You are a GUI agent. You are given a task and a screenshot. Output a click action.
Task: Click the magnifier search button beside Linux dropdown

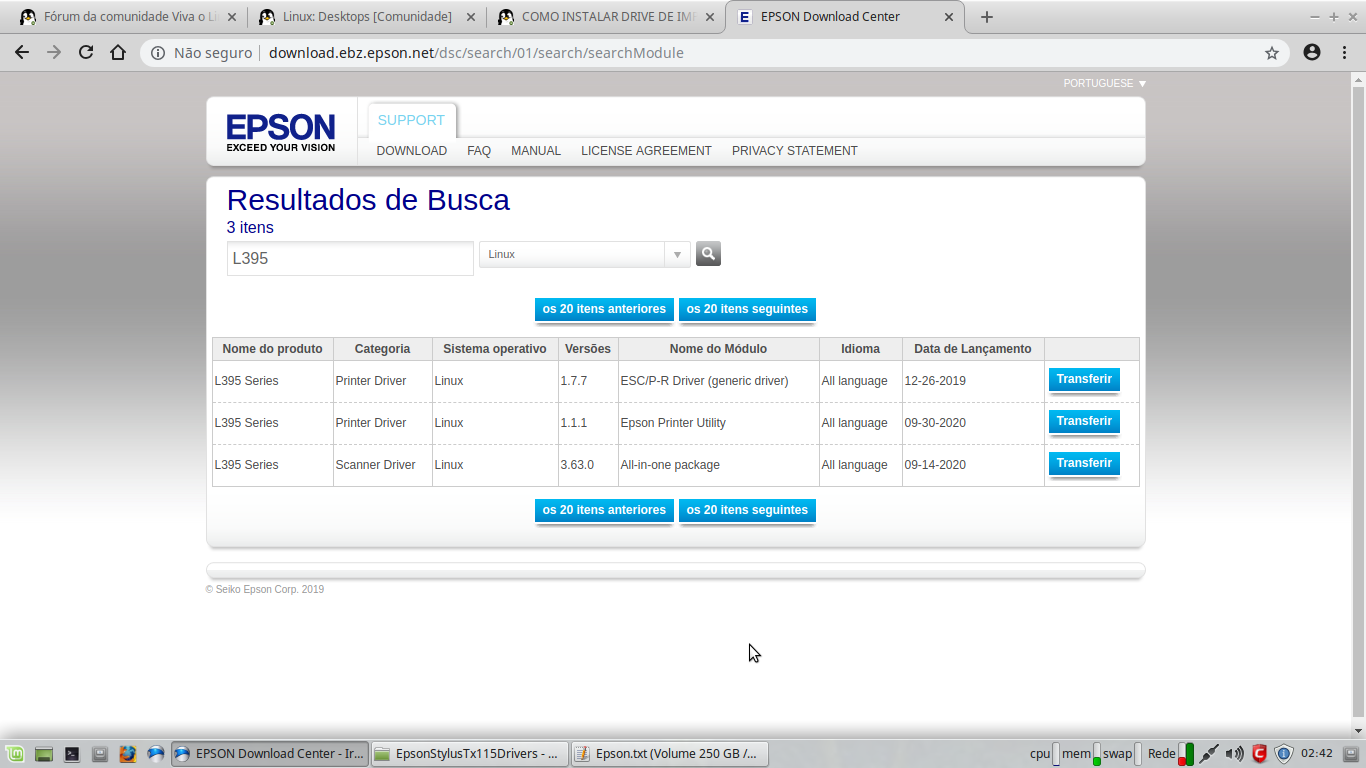[x=708, y=254]
